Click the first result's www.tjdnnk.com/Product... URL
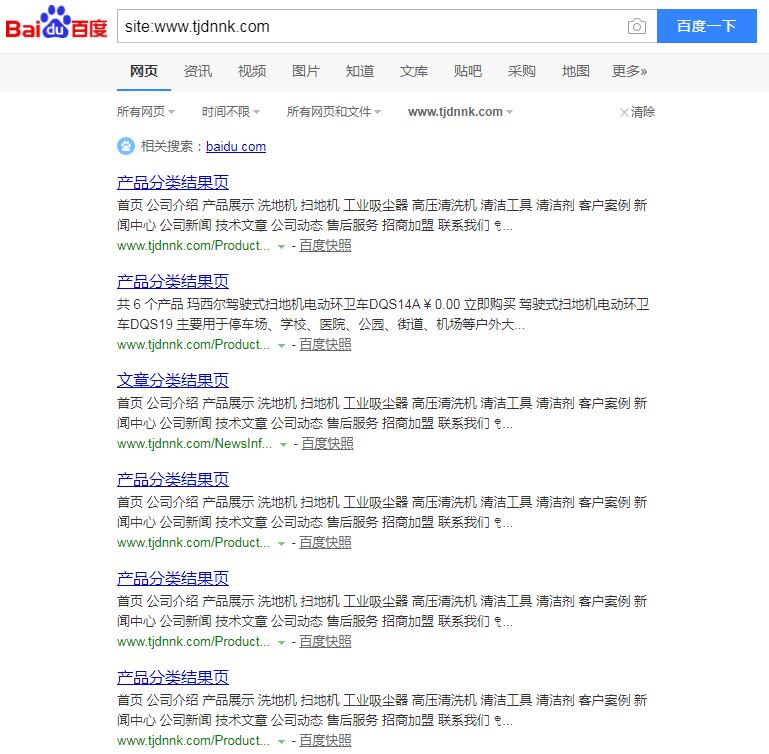This screenshot has width=769, height=754. pyautogui.click(x=193, y=245)
